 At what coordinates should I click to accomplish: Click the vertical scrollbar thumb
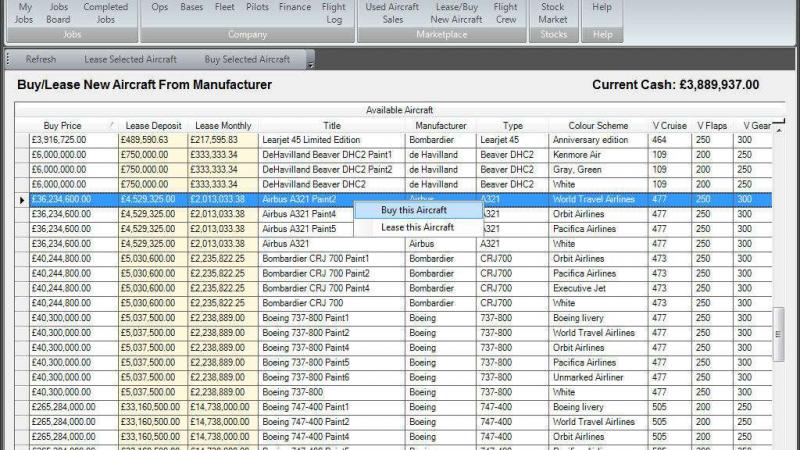[x=779, y=334]
